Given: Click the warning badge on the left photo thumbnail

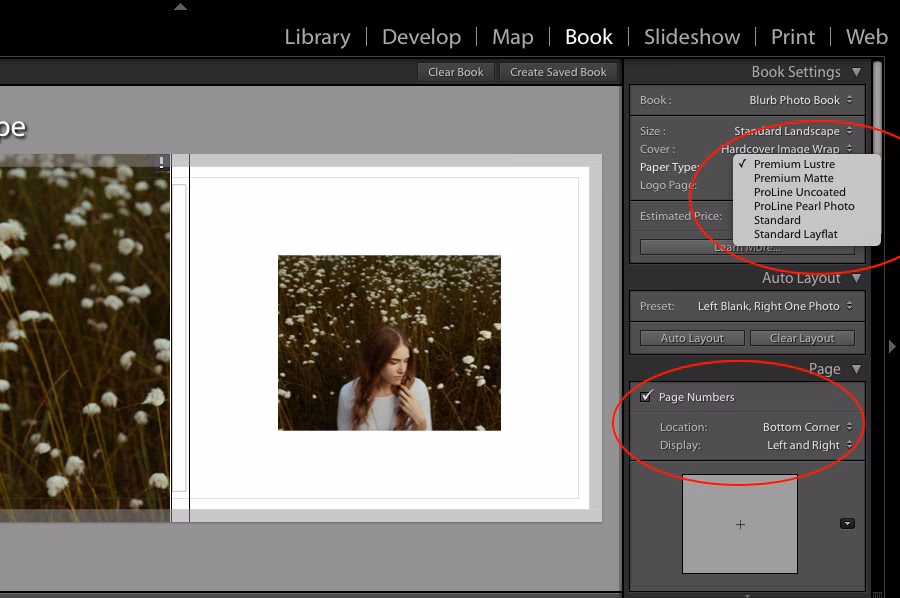Looking at the screenshot, I should pos(161,161).
